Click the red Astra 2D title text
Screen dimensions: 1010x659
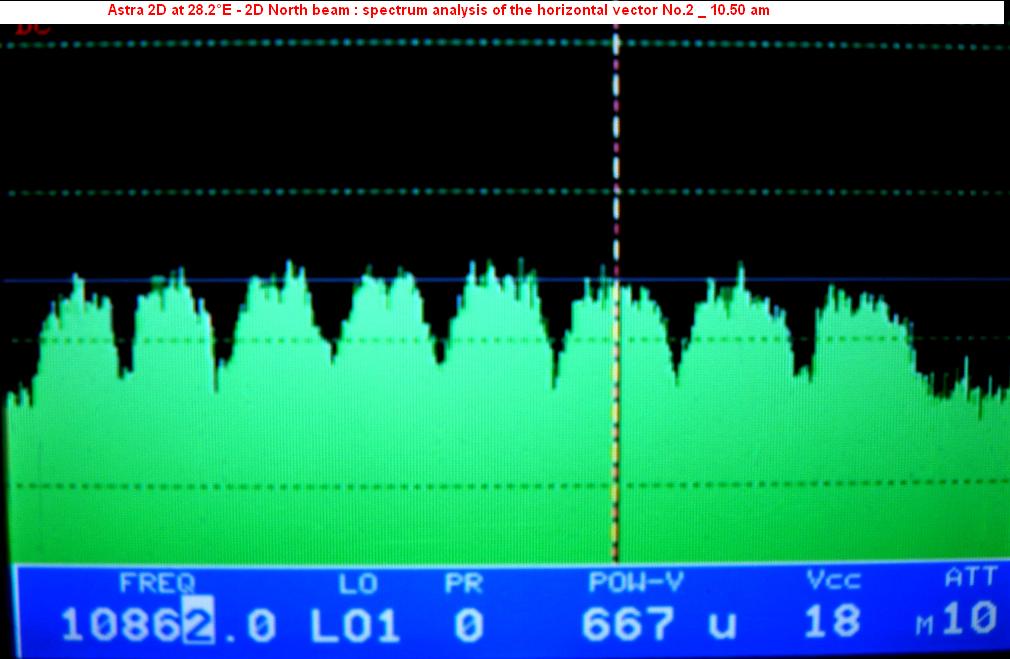point(438,10)
